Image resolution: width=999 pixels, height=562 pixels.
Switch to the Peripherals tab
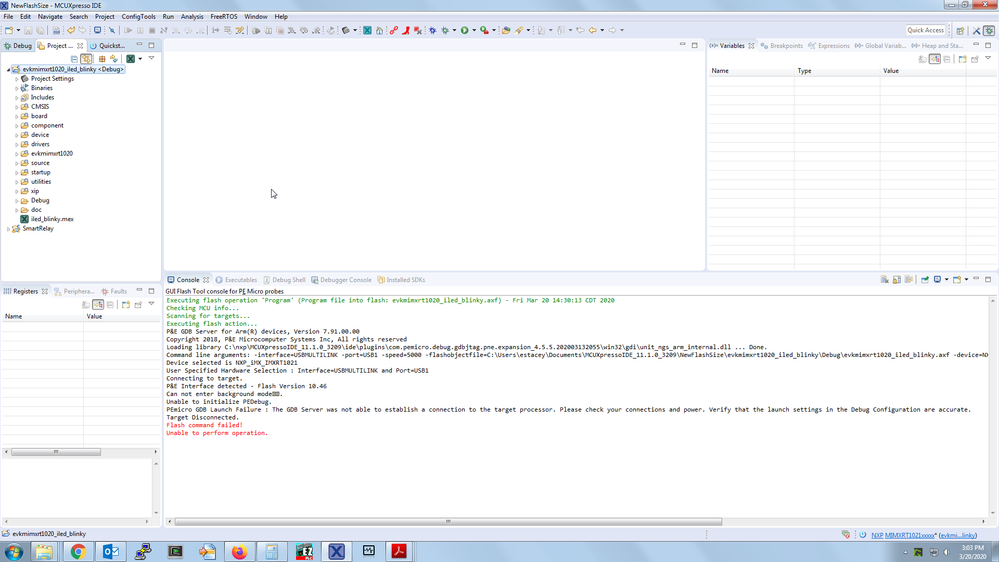point(75,291)
